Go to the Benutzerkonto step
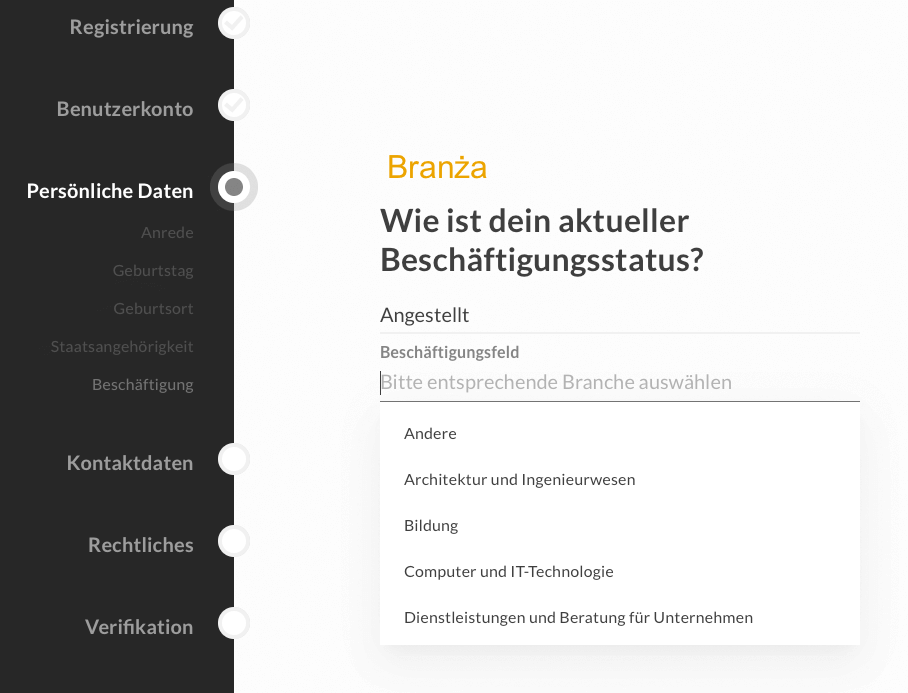This screenshot has width=908, height=693. 125,109
